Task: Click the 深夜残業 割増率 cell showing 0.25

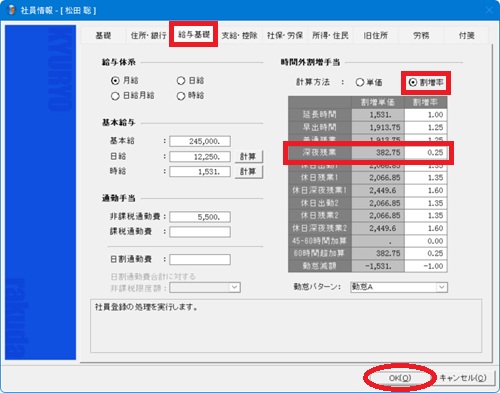Action: [426, 153]
